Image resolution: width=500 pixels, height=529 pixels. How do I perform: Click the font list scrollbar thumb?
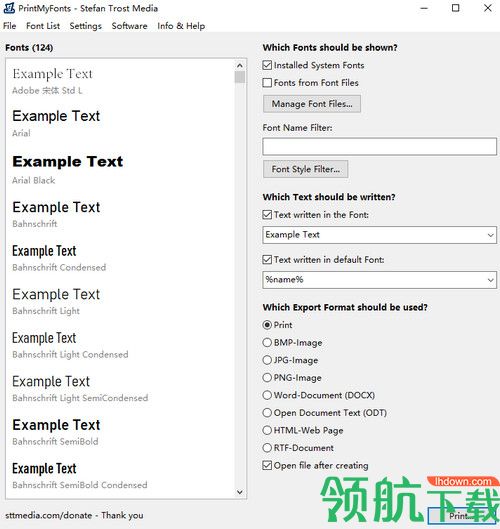point(240,77)
